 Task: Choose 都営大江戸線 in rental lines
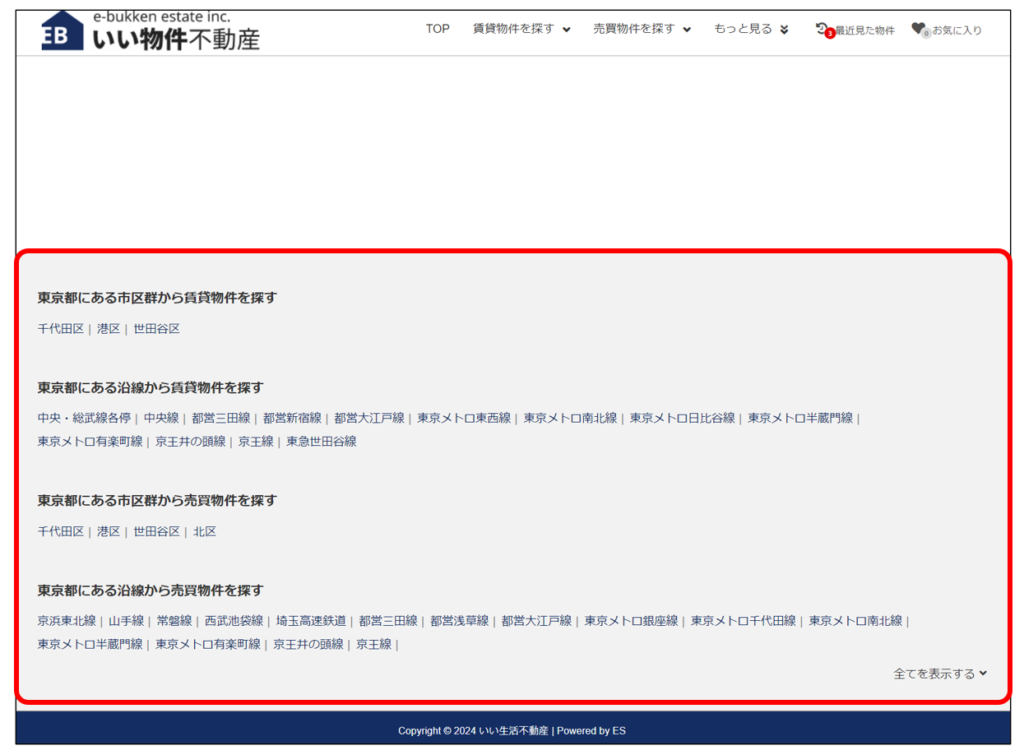[x=369, y=418]
